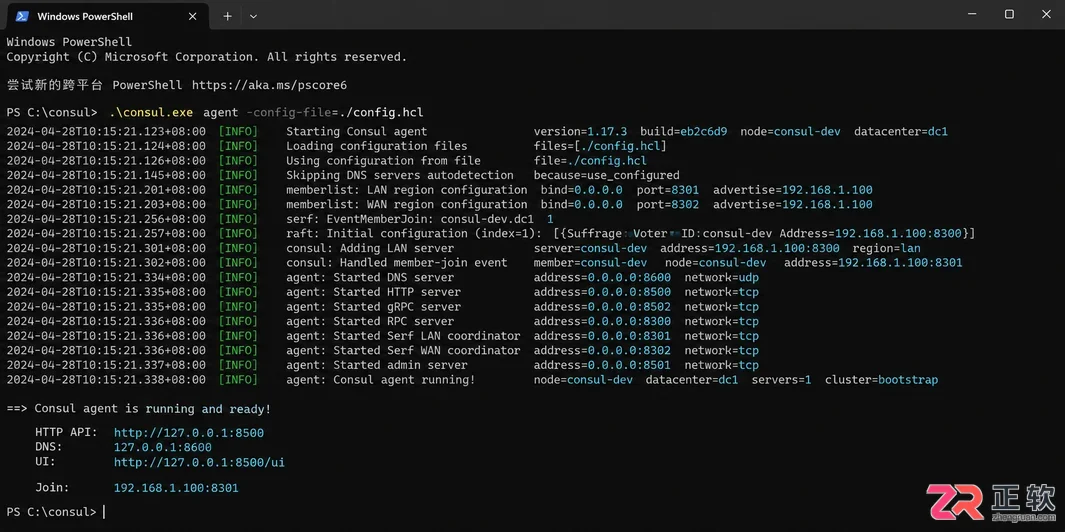Click the version=1.17.3 value
Image resolution: width=1065 pixels, height=532 pixels.
tap(580, 131)
